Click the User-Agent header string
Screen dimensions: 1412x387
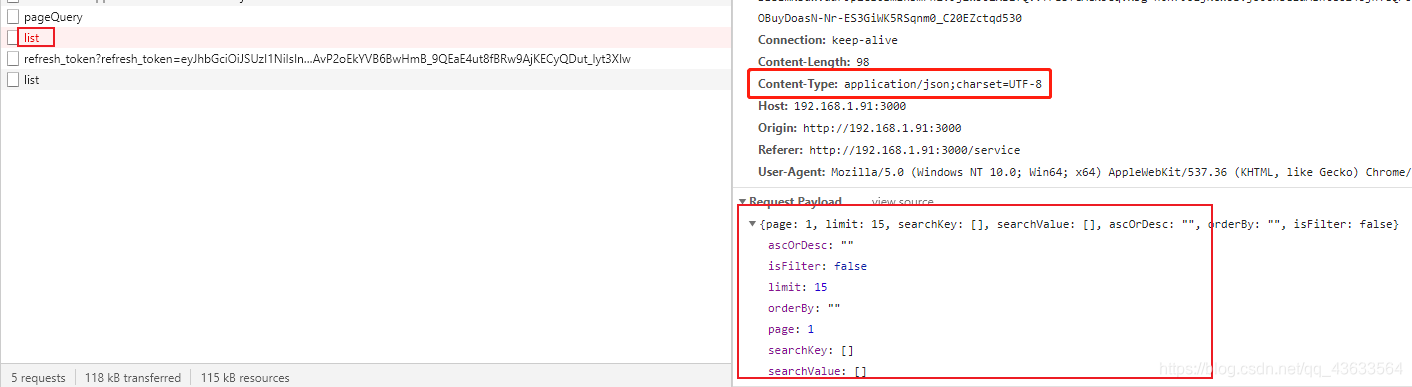(x=1118, y=172)
